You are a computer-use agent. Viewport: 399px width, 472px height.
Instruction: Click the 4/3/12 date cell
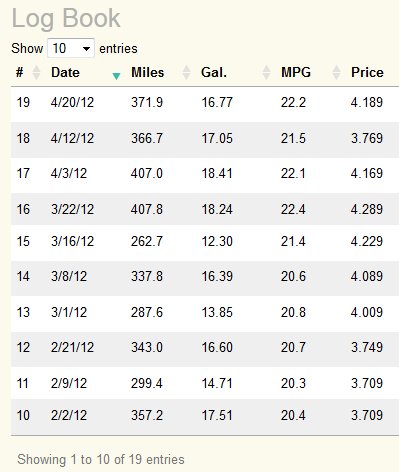69,174
